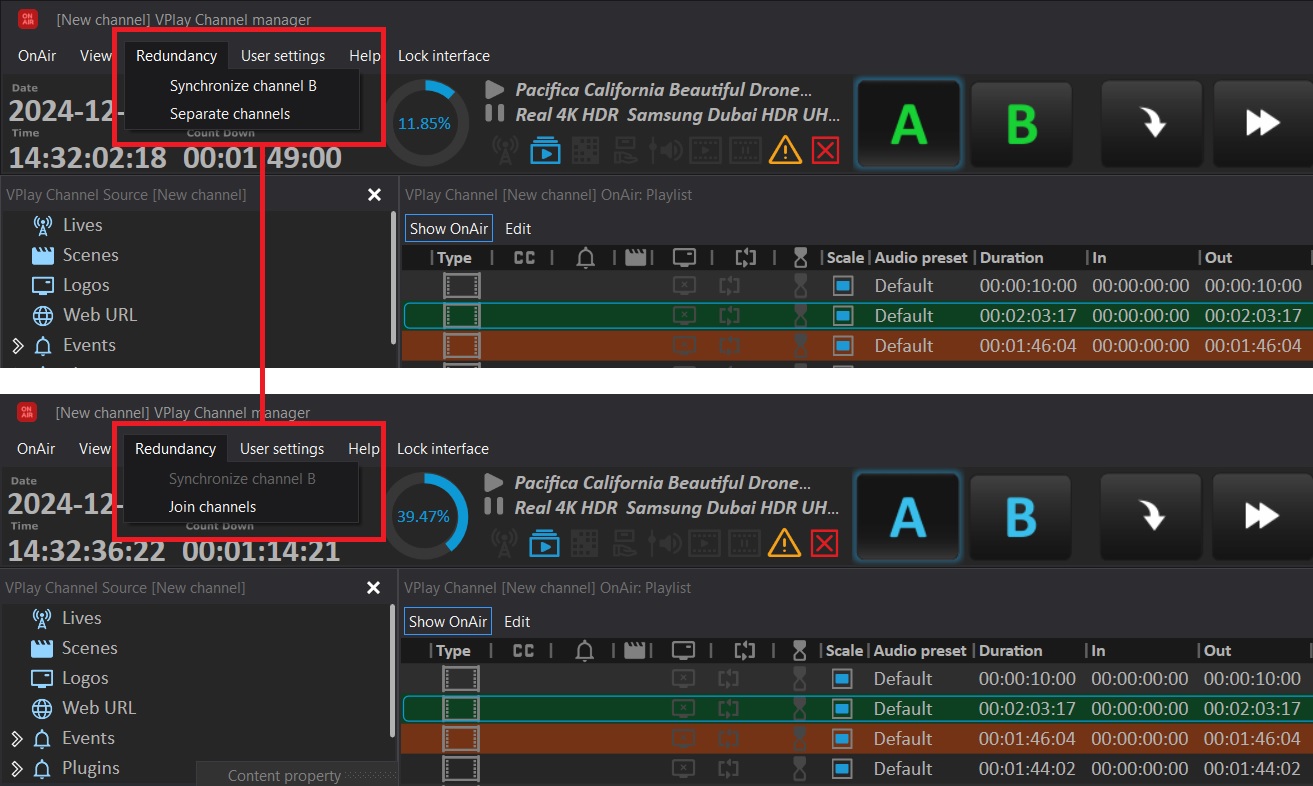1313x786 pixels.
Task: Choose Separate channels from the Redundancy menu
Action: 230,114
